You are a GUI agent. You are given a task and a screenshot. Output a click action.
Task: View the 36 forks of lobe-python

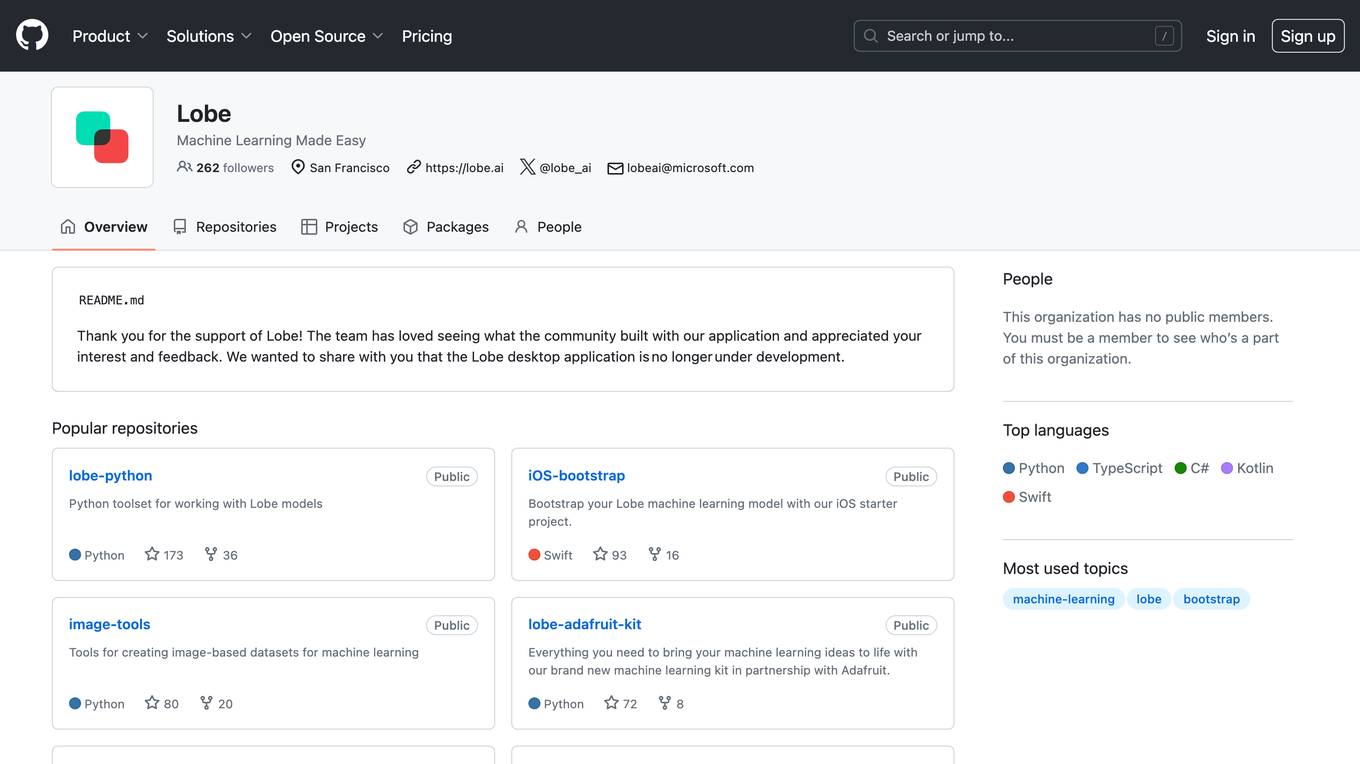pos(221,555)
